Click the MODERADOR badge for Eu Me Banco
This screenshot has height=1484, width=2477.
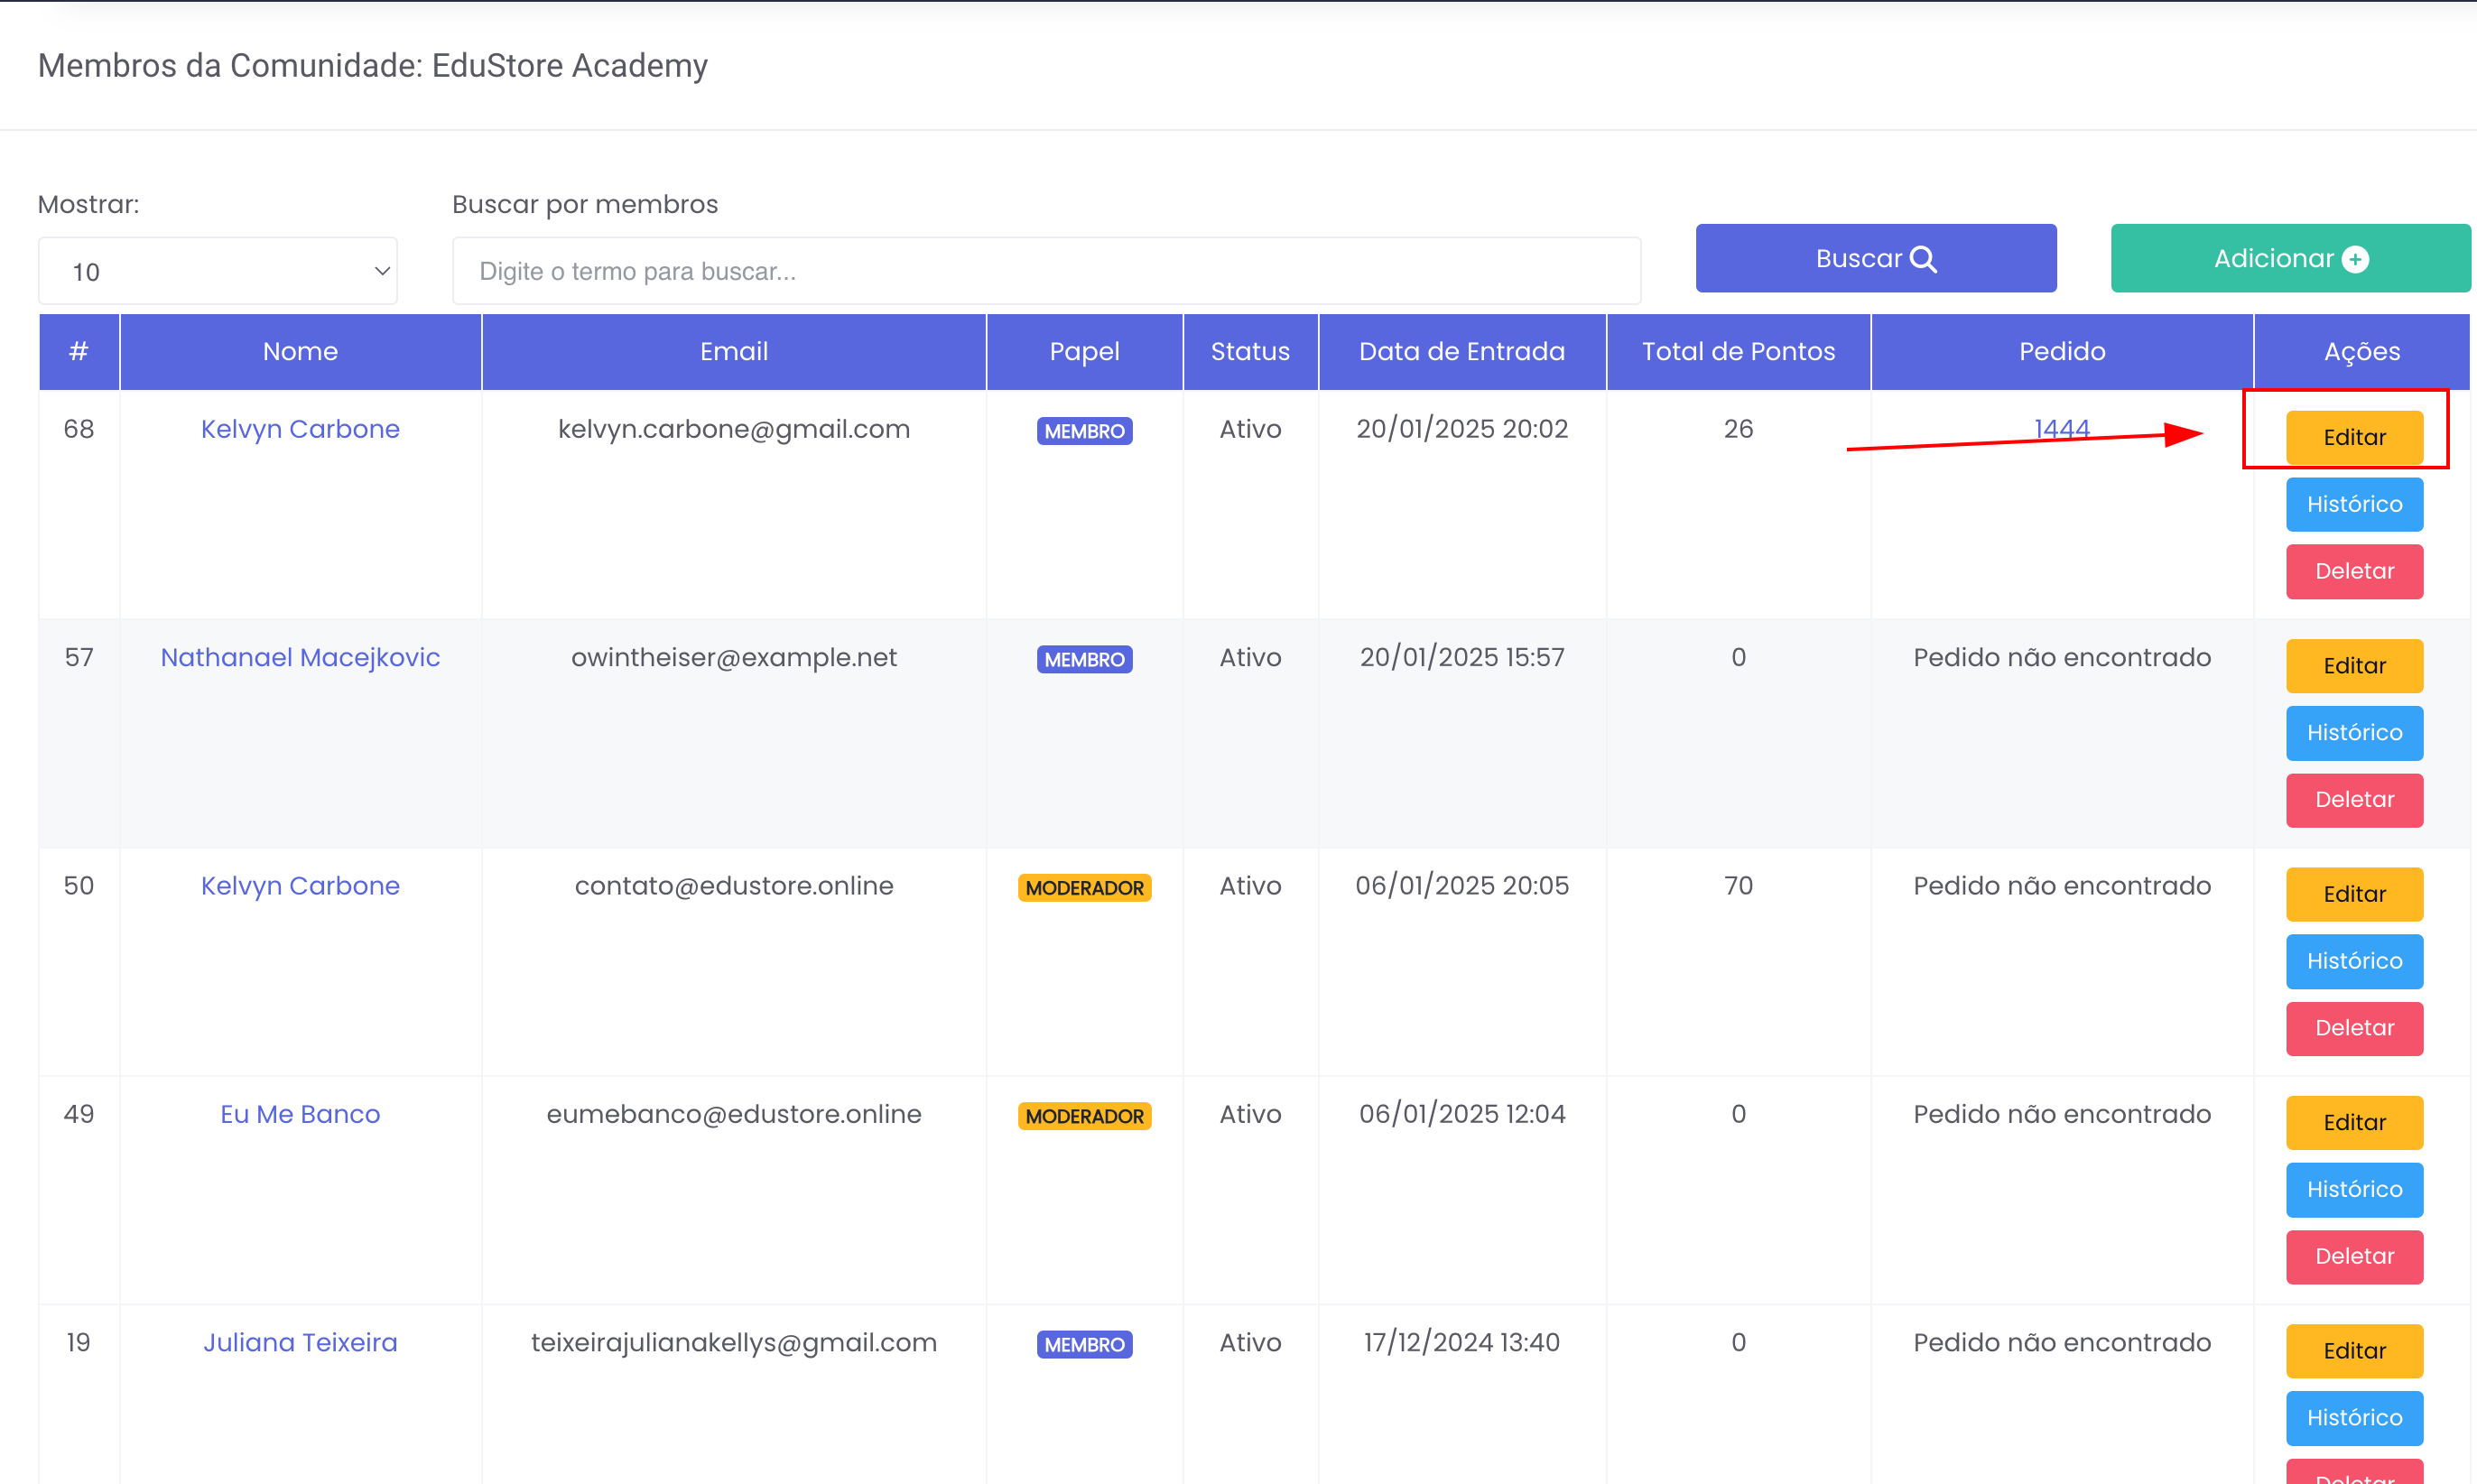coord(1084,1116)
